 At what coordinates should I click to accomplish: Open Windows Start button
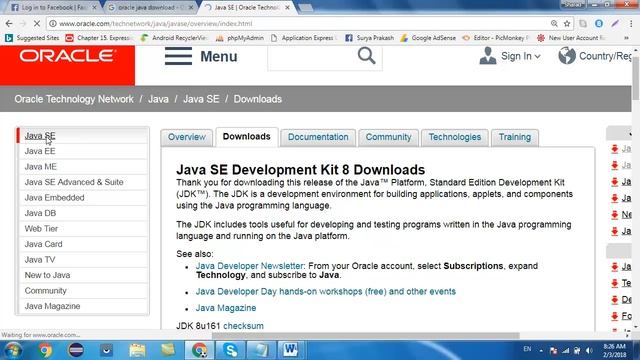[13, 350]
